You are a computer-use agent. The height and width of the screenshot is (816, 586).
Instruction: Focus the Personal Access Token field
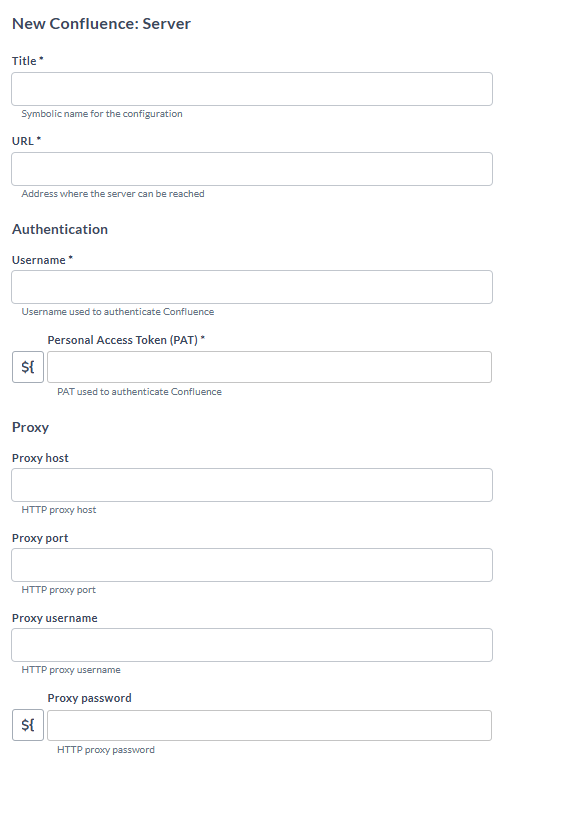point(270,367)
